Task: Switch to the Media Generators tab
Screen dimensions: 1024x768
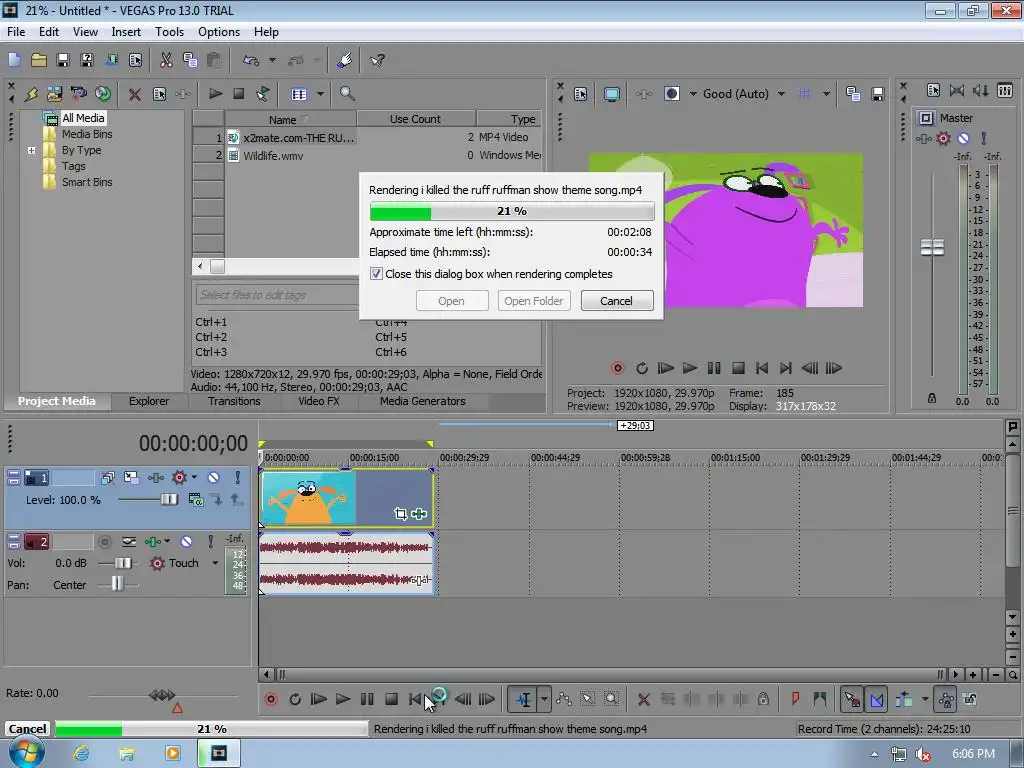Action: pos(423,401)
